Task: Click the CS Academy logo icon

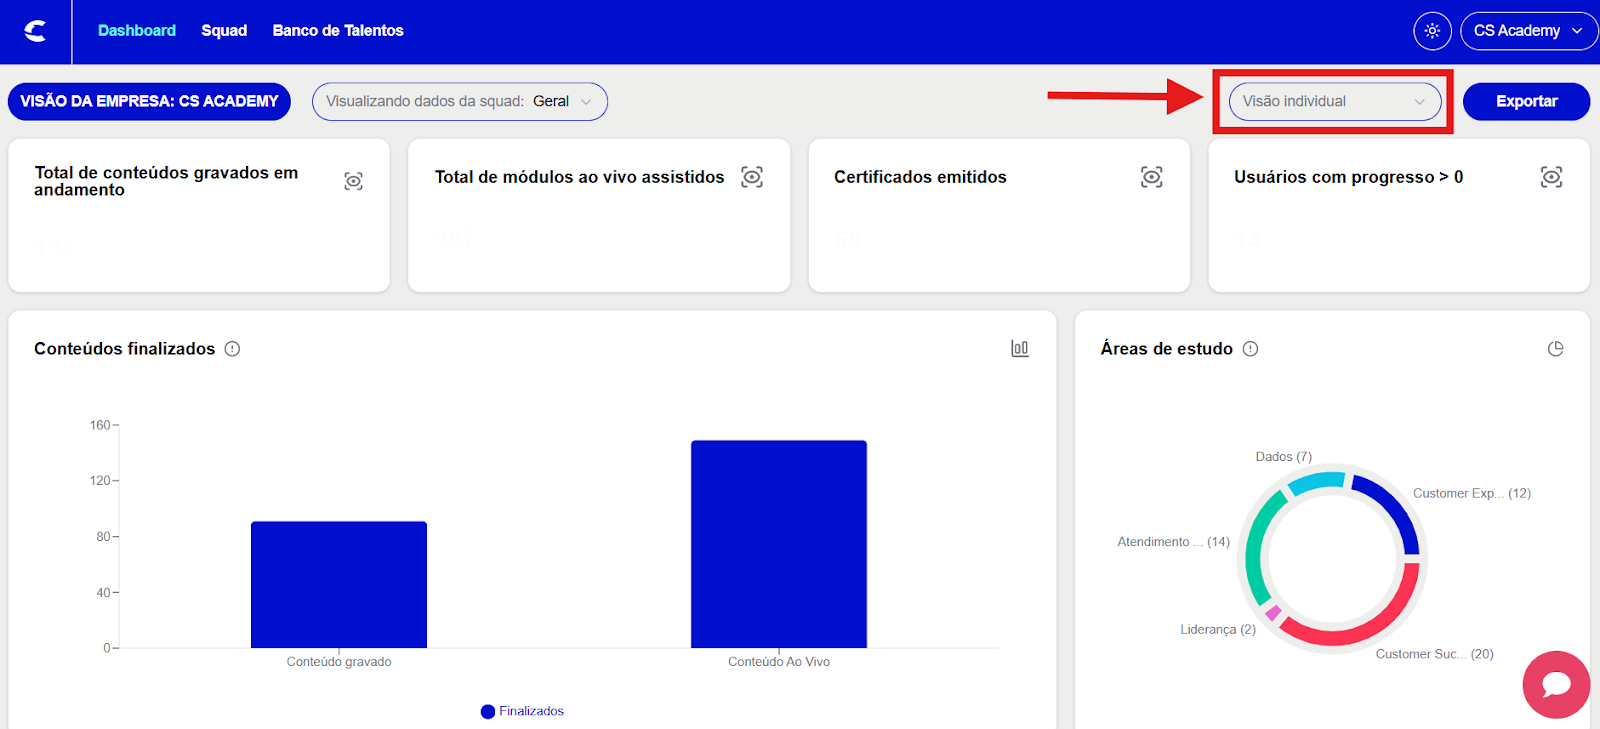Action: [35, 31]
